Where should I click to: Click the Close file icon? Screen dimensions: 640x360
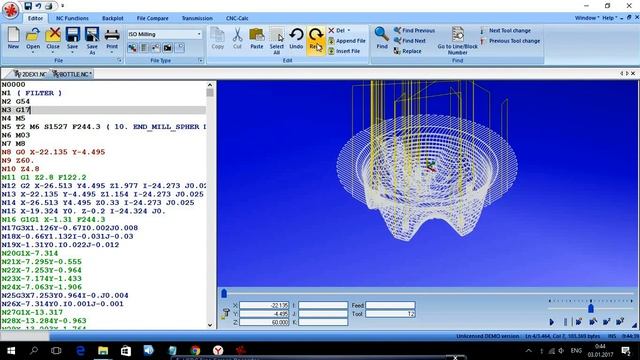coord(53,35)
